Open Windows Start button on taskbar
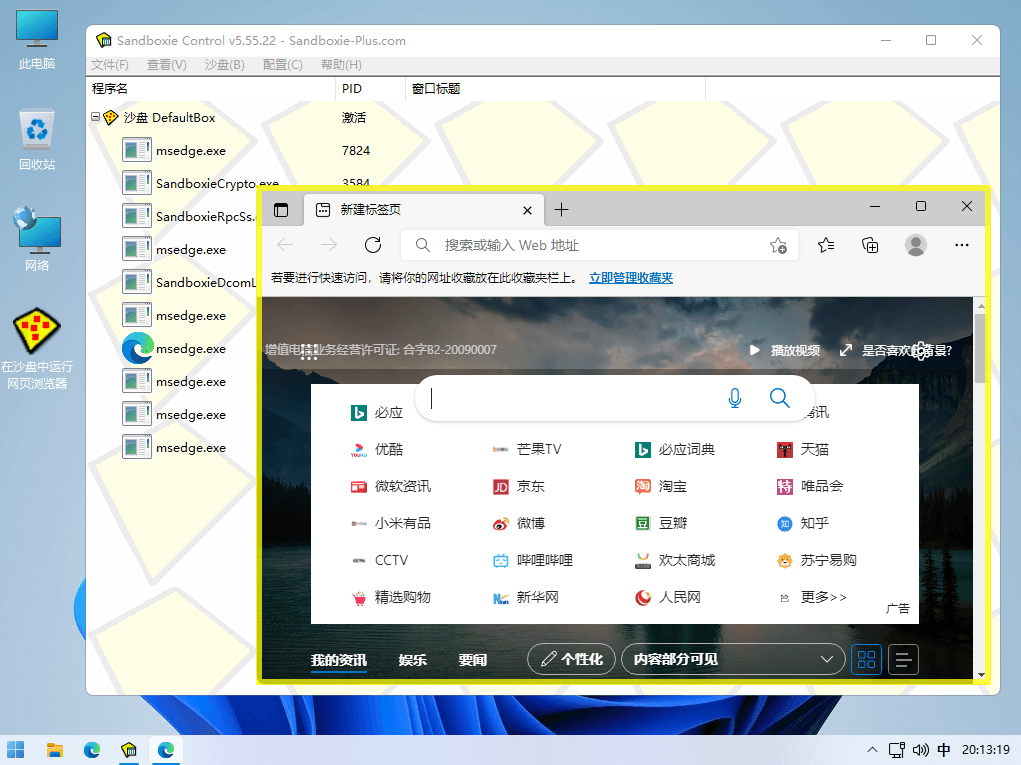 coord(16,750)
